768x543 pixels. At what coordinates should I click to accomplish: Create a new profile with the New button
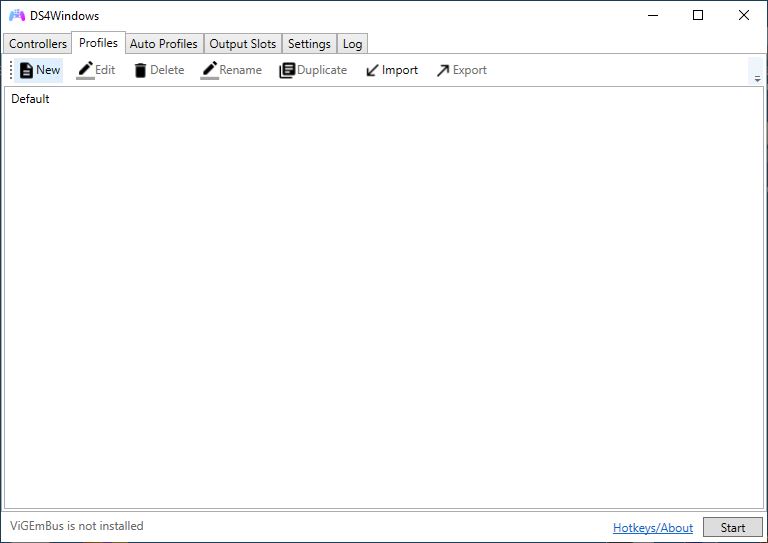coord(40,70)
